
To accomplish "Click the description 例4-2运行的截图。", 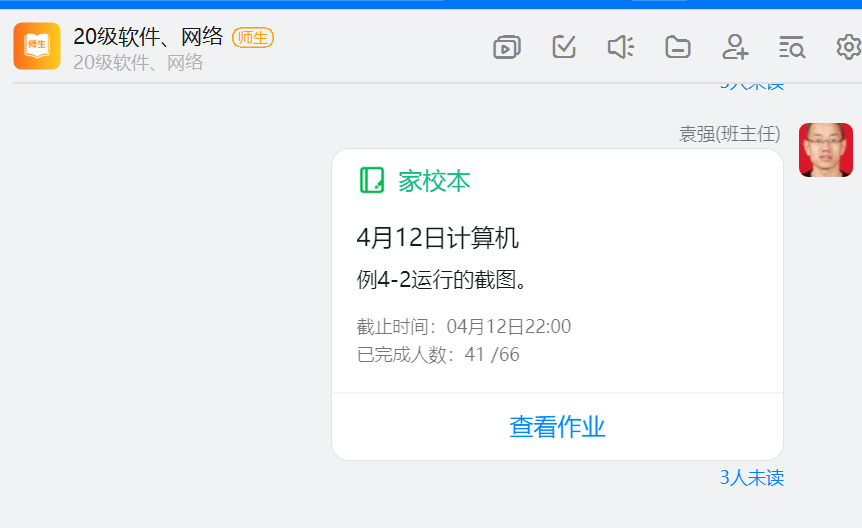I will (x=442, y=280).
